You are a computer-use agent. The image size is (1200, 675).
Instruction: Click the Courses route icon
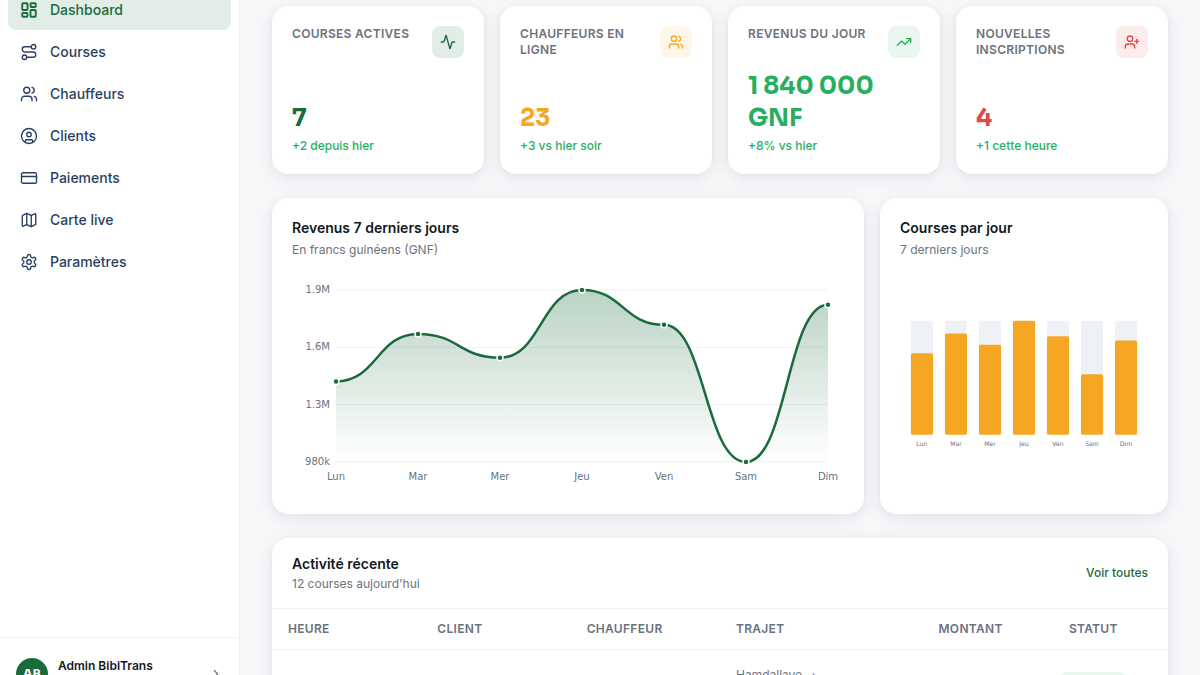(x=29, y=52)
